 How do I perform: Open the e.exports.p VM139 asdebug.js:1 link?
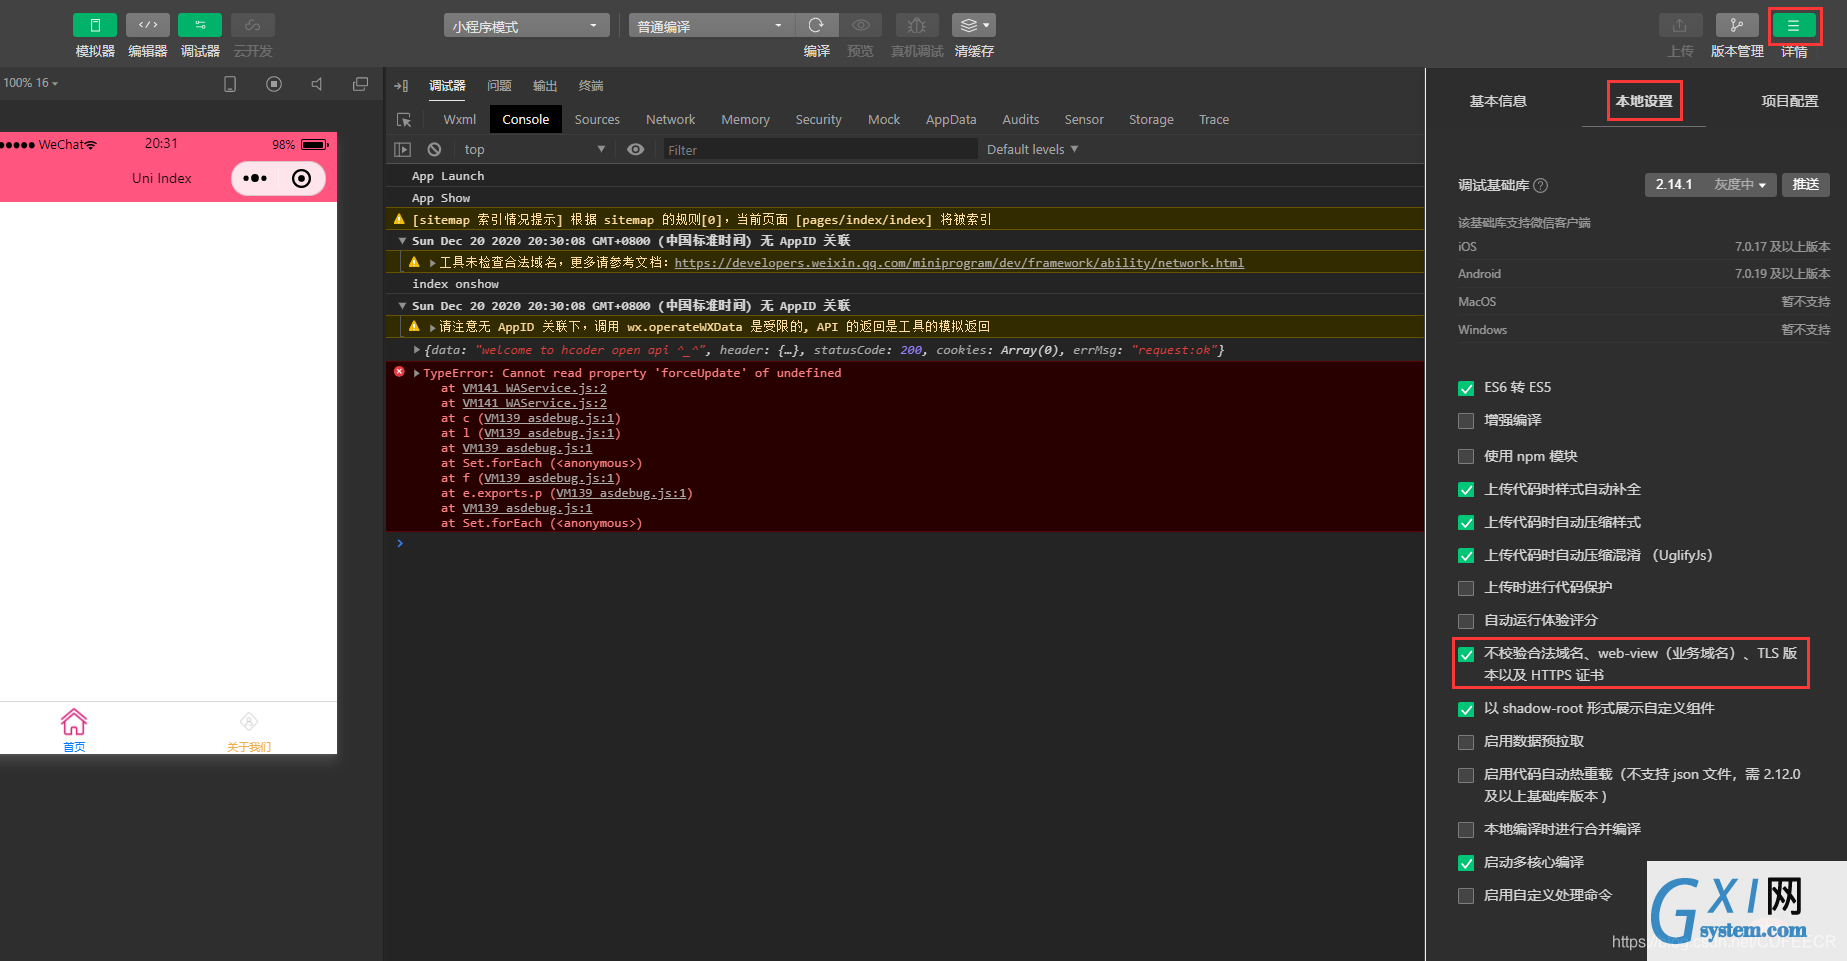pyautogui.click(x=621, y=493)
